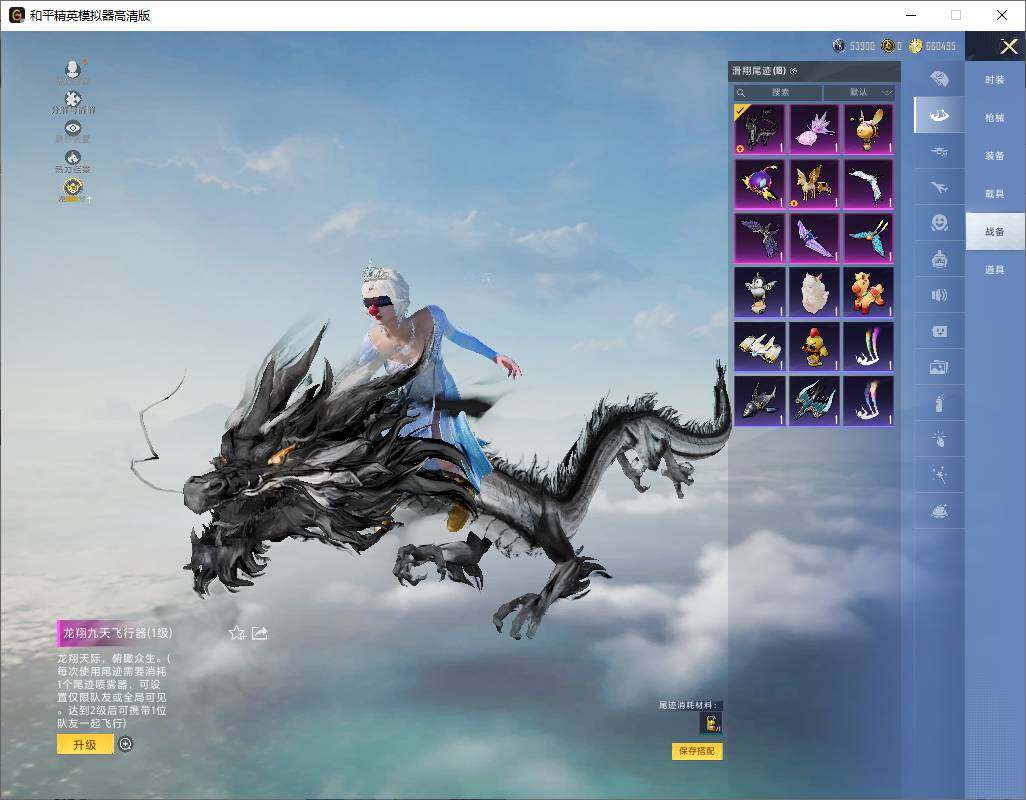Select the golden bunny balloon trail
Viewport: 1026px width, 800px height.
click(868, 130)
